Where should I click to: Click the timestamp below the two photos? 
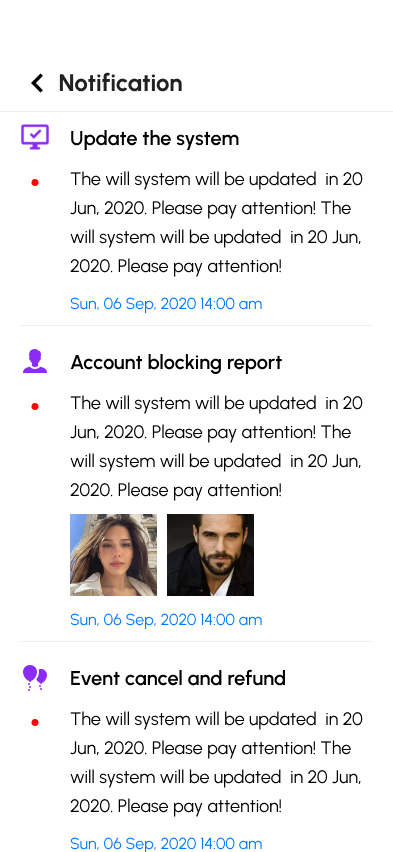pos(166,619)
